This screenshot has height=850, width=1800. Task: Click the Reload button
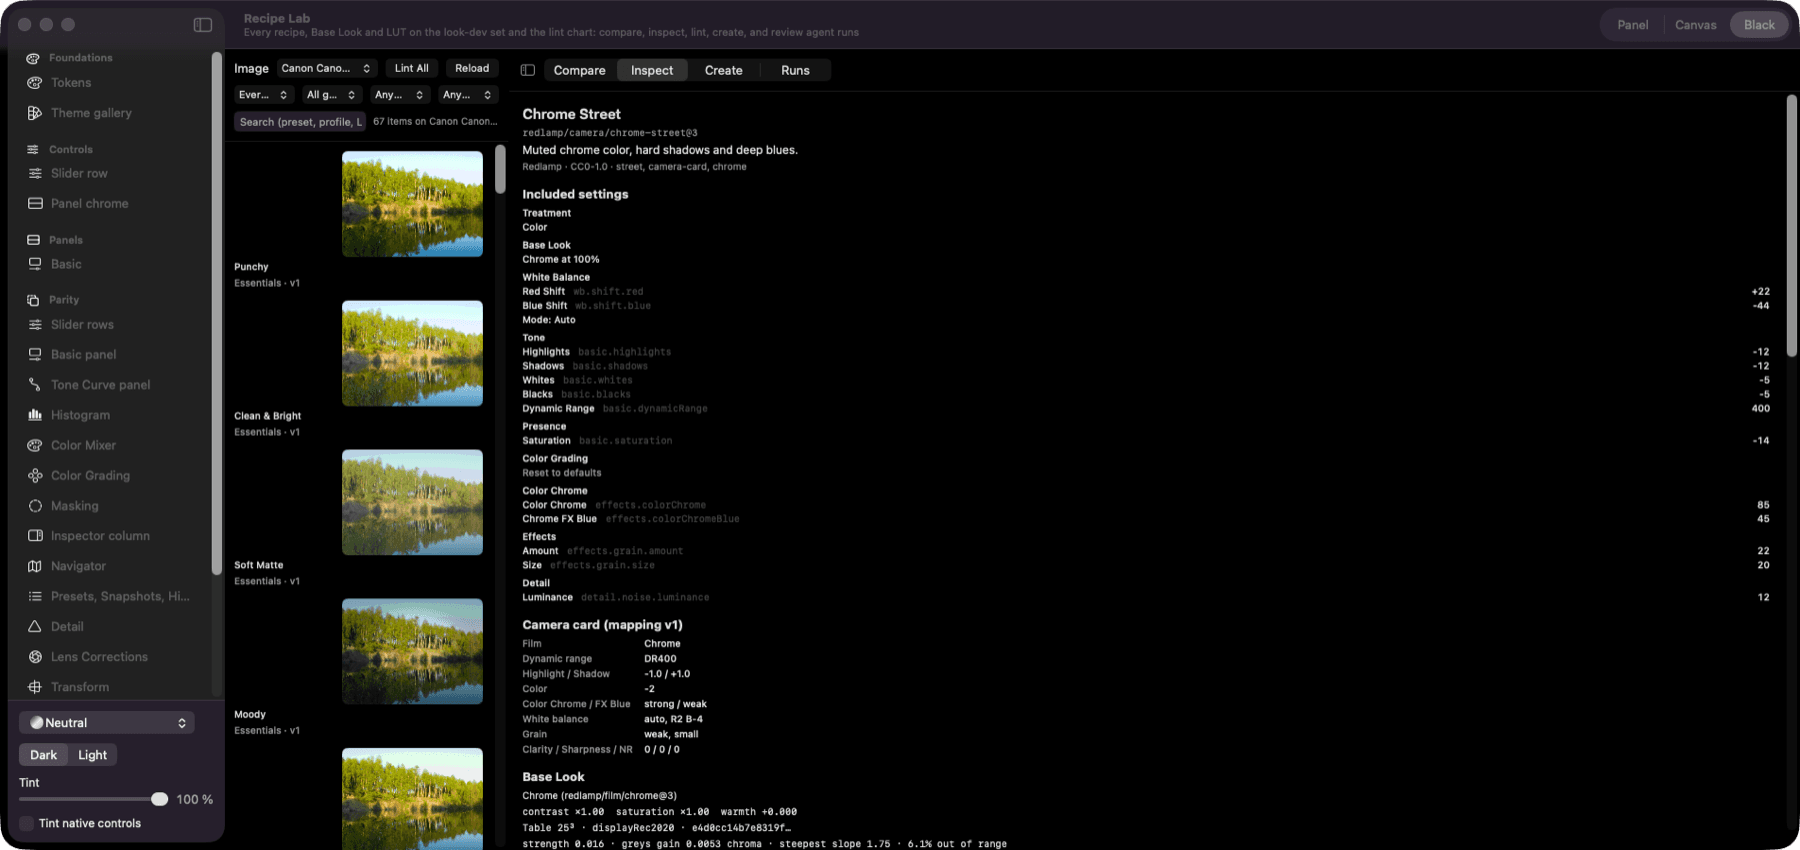(472, 68)
